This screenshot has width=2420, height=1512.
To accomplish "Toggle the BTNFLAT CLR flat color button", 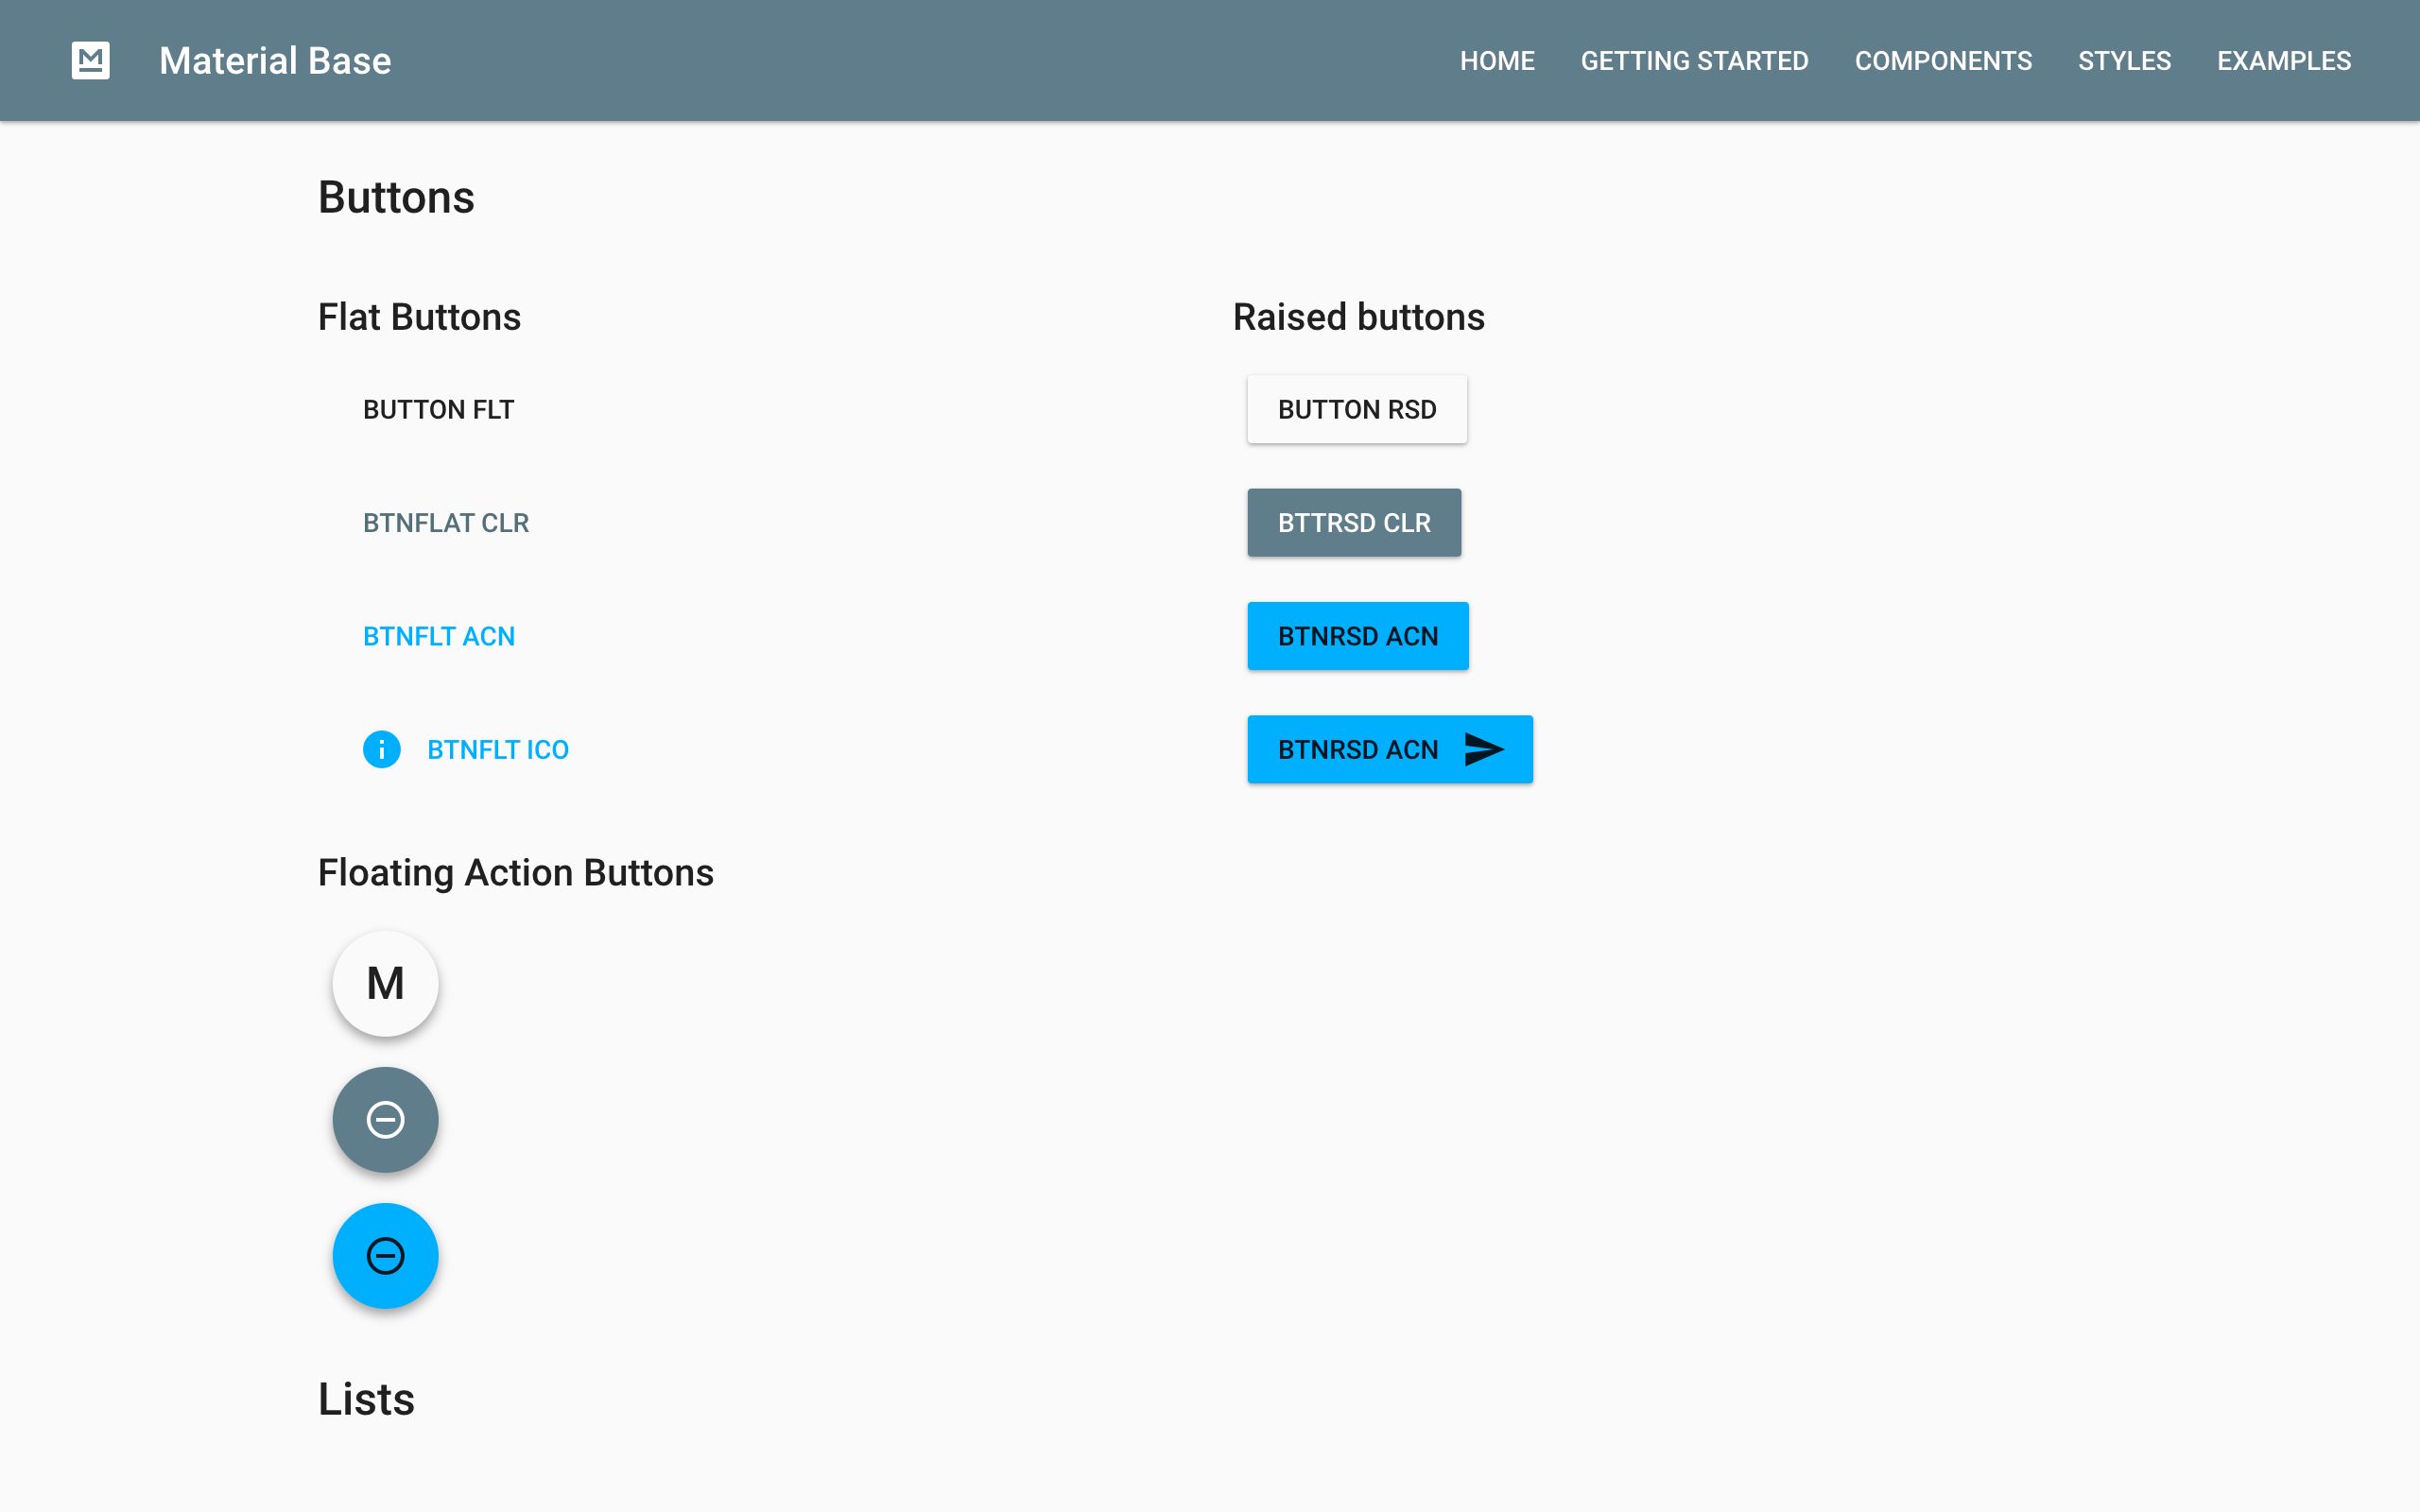I will (x=446, y=523).
